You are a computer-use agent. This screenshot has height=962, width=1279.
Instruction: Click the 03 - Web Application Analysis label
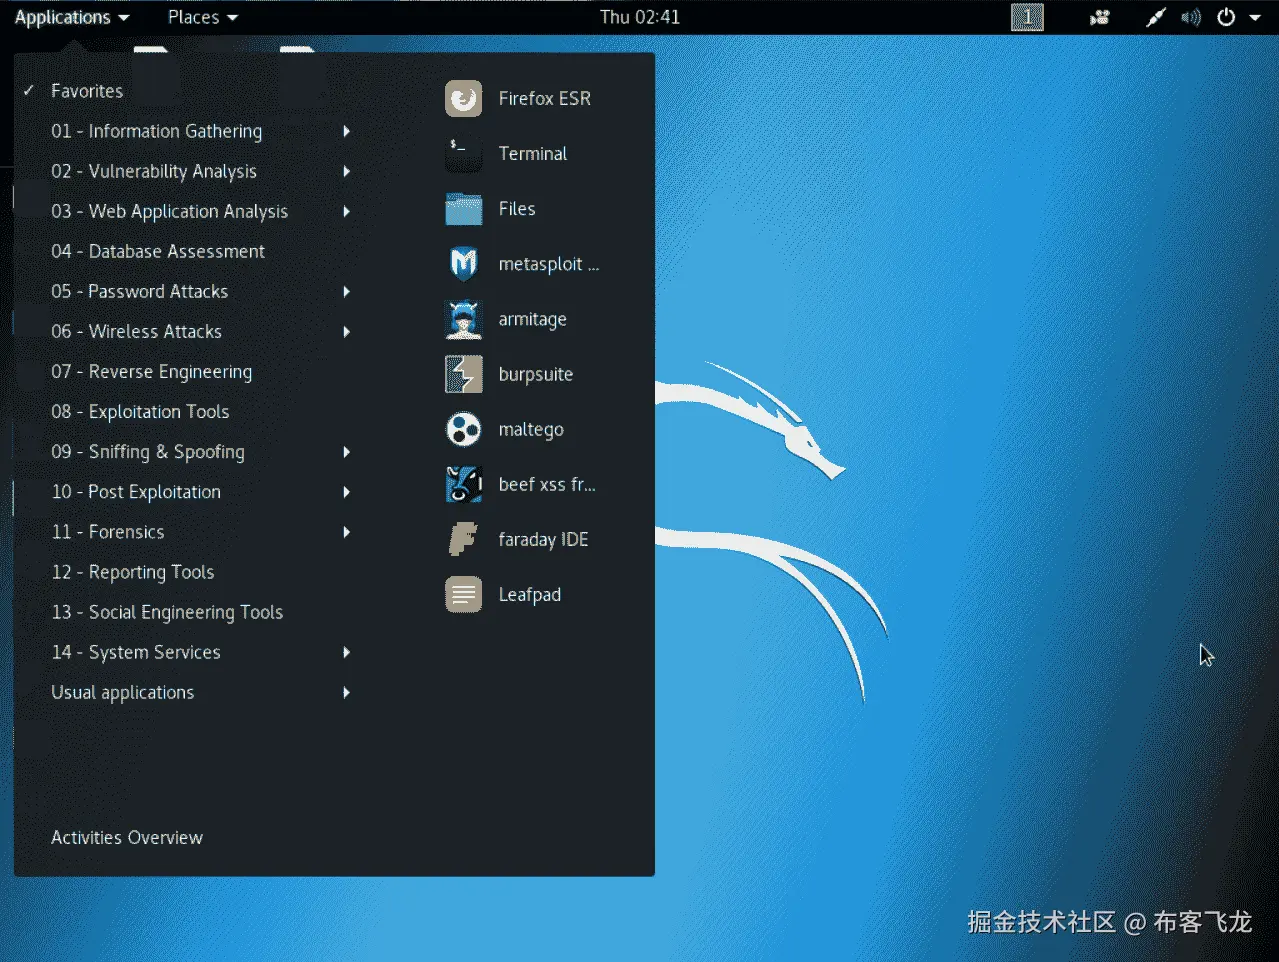(x=170, y=211)
